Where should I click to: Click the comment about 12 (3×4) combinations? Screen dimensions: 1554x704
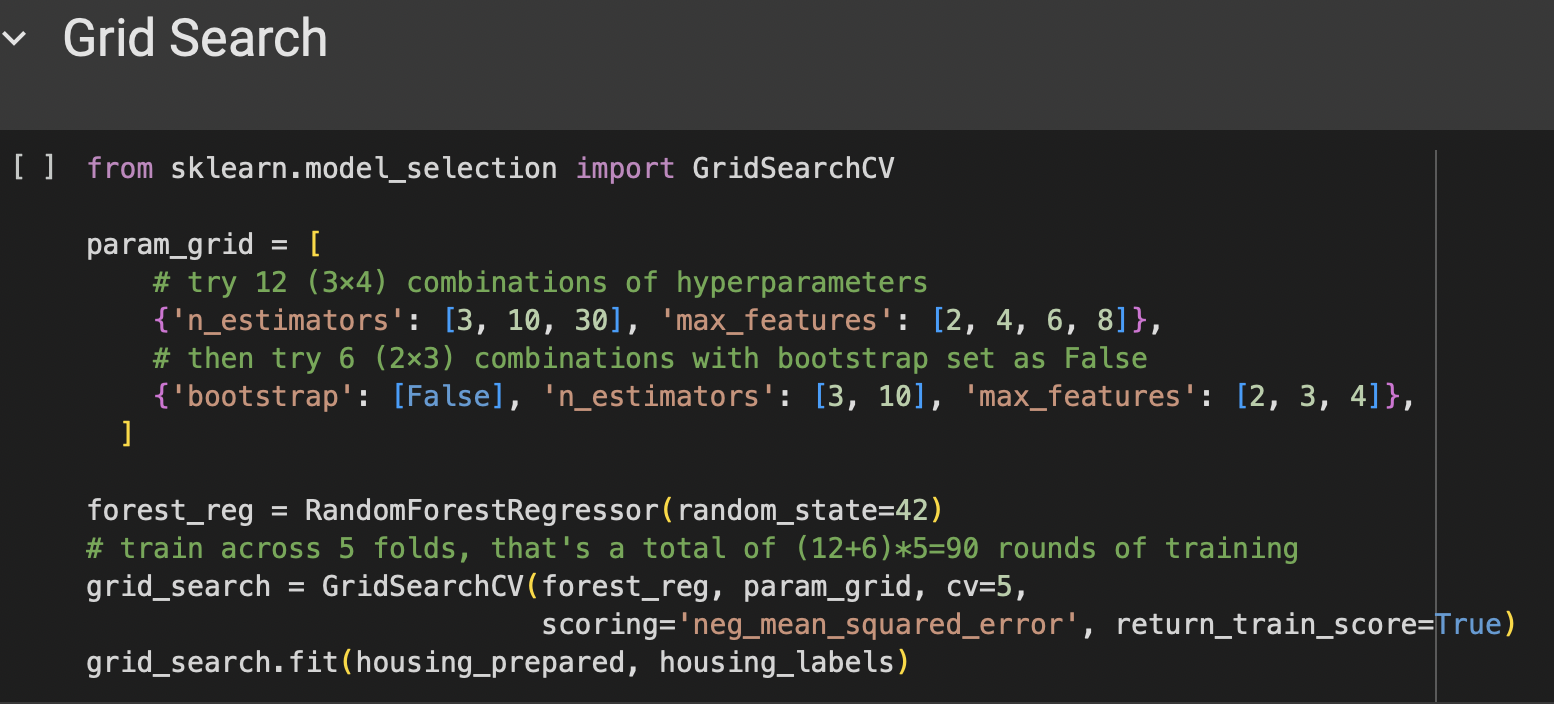coord(540,283)
